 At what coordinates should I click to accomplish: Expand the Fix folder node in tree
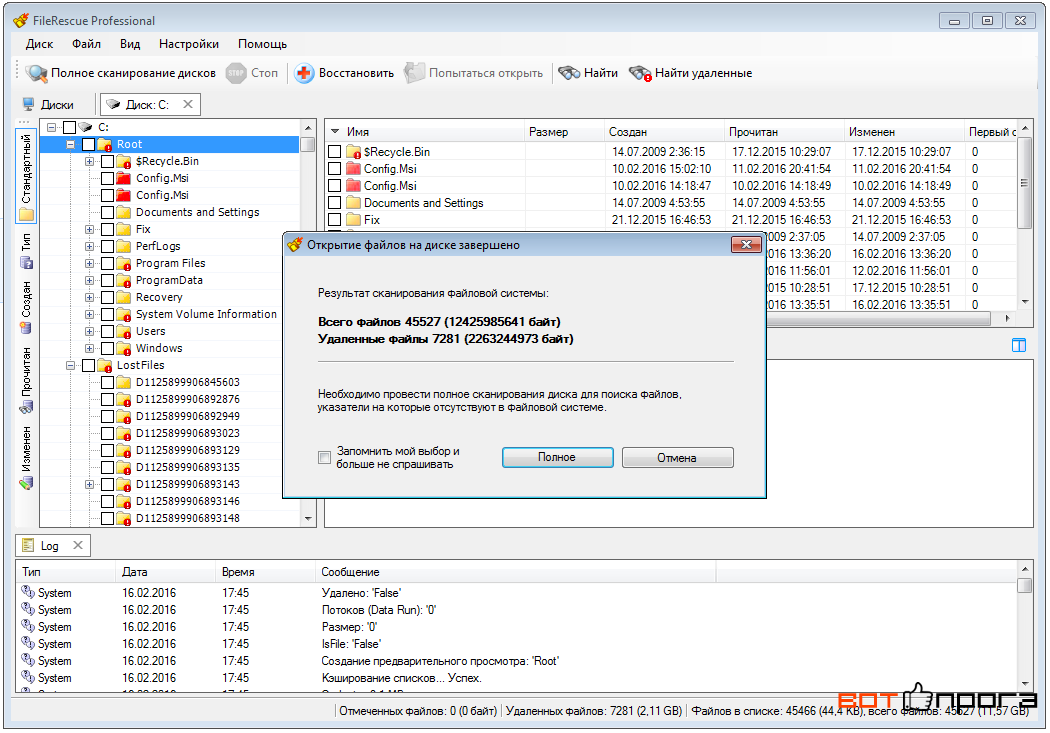89,229
